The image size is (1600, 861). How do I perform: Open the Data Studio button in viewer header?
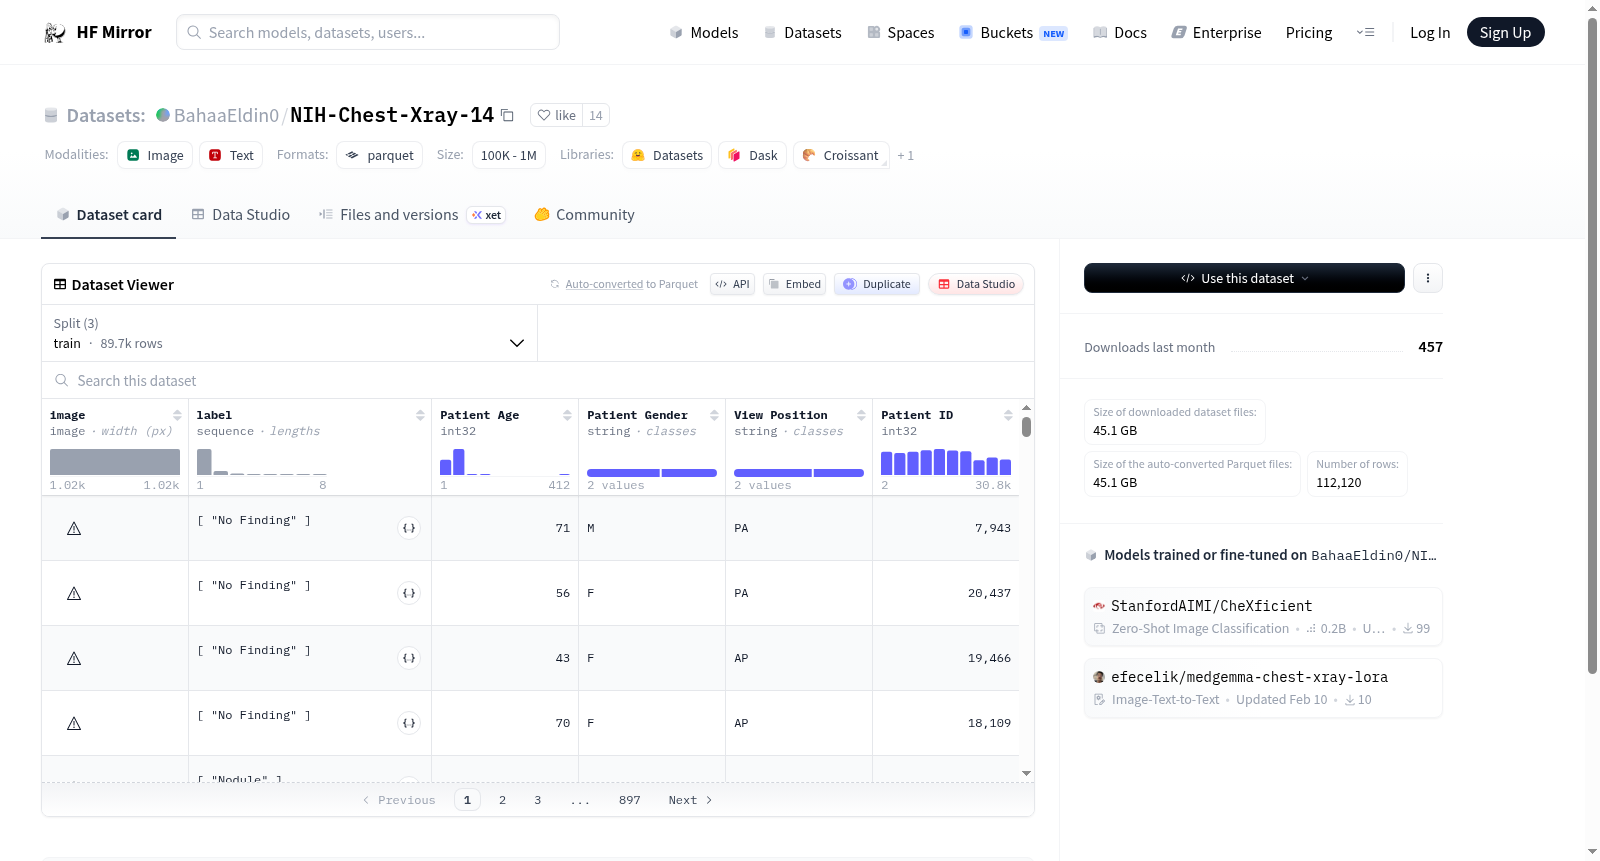[x=976, y=284]
